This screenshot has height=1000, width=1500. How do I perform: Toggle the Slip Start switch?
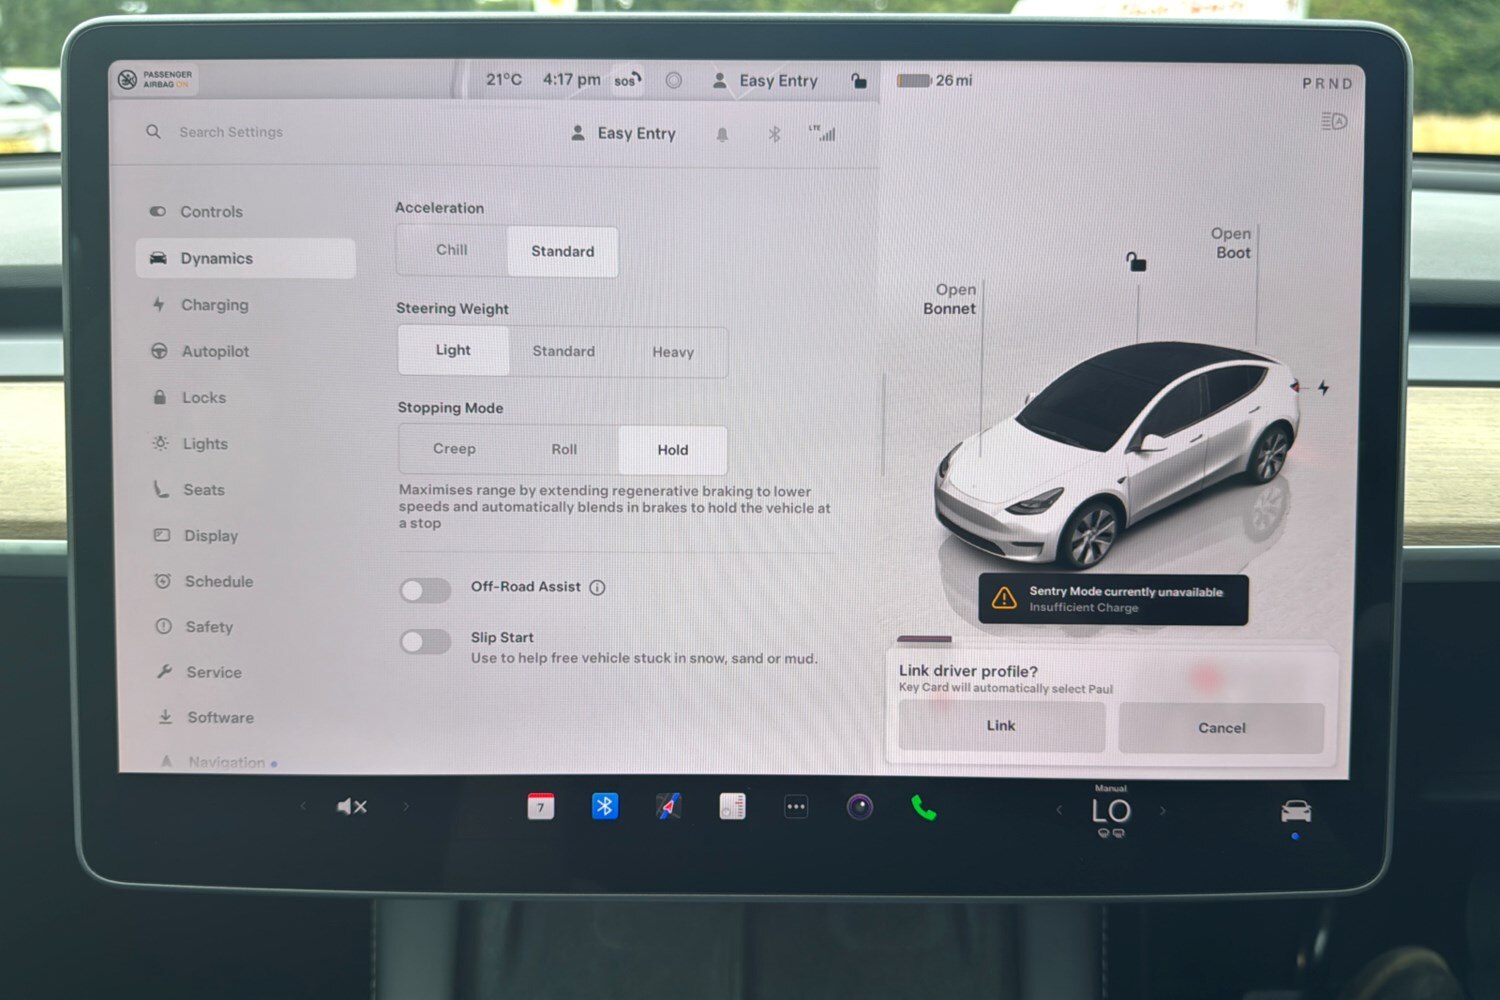[x=426, y=641]
